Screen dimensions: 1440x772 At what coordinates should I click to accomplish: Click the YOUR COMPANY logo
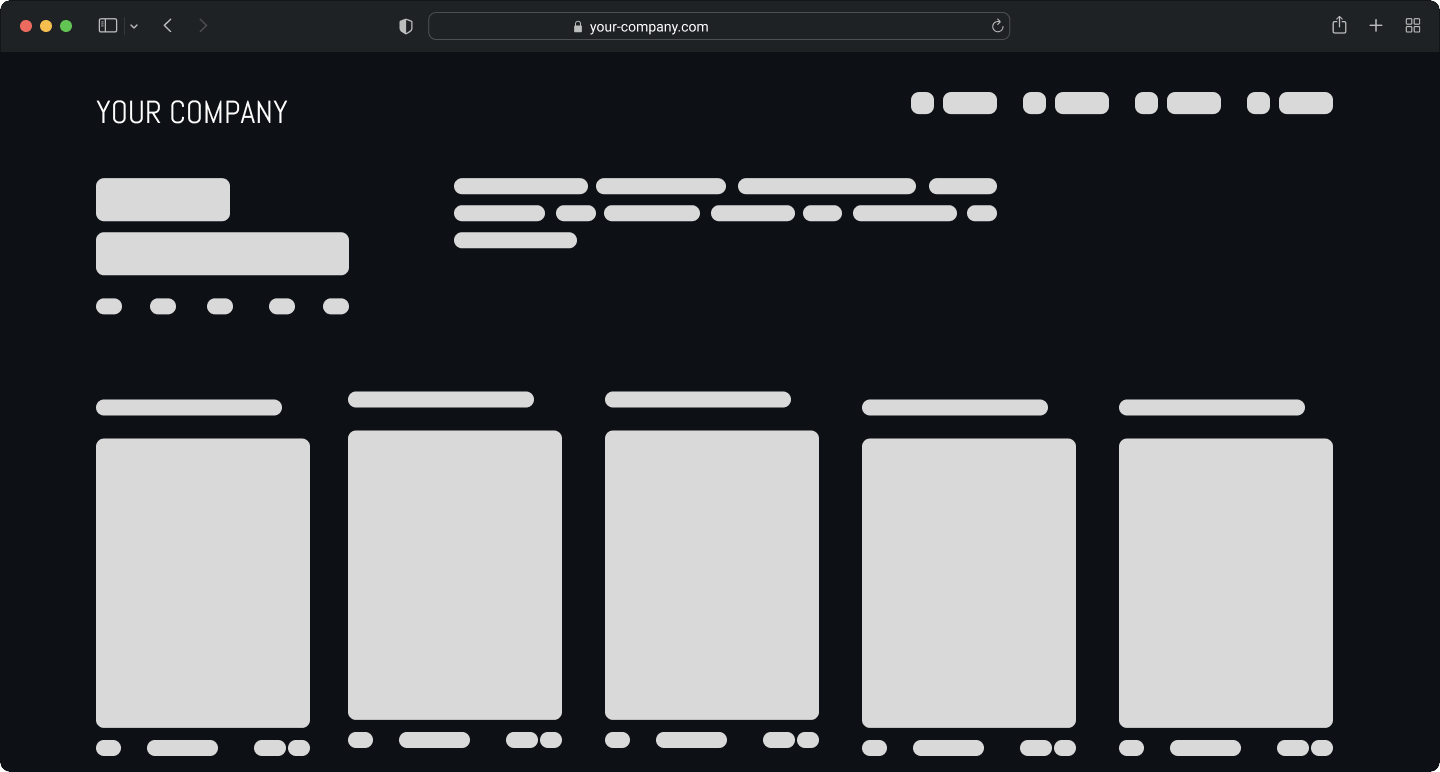192,112
